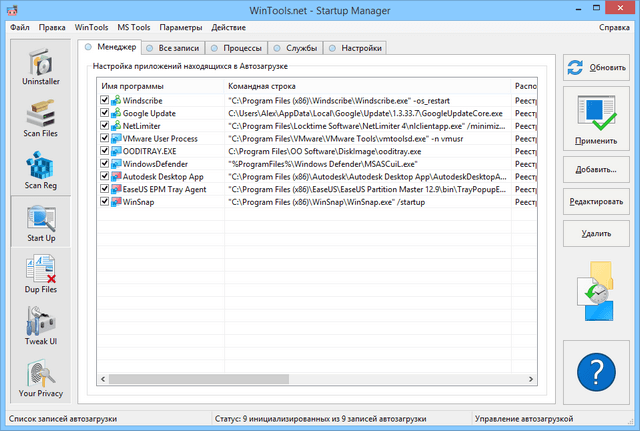The image size is (640, 431).
Task: Click the Google Update entry icon
Action: [x=116, y=113]
